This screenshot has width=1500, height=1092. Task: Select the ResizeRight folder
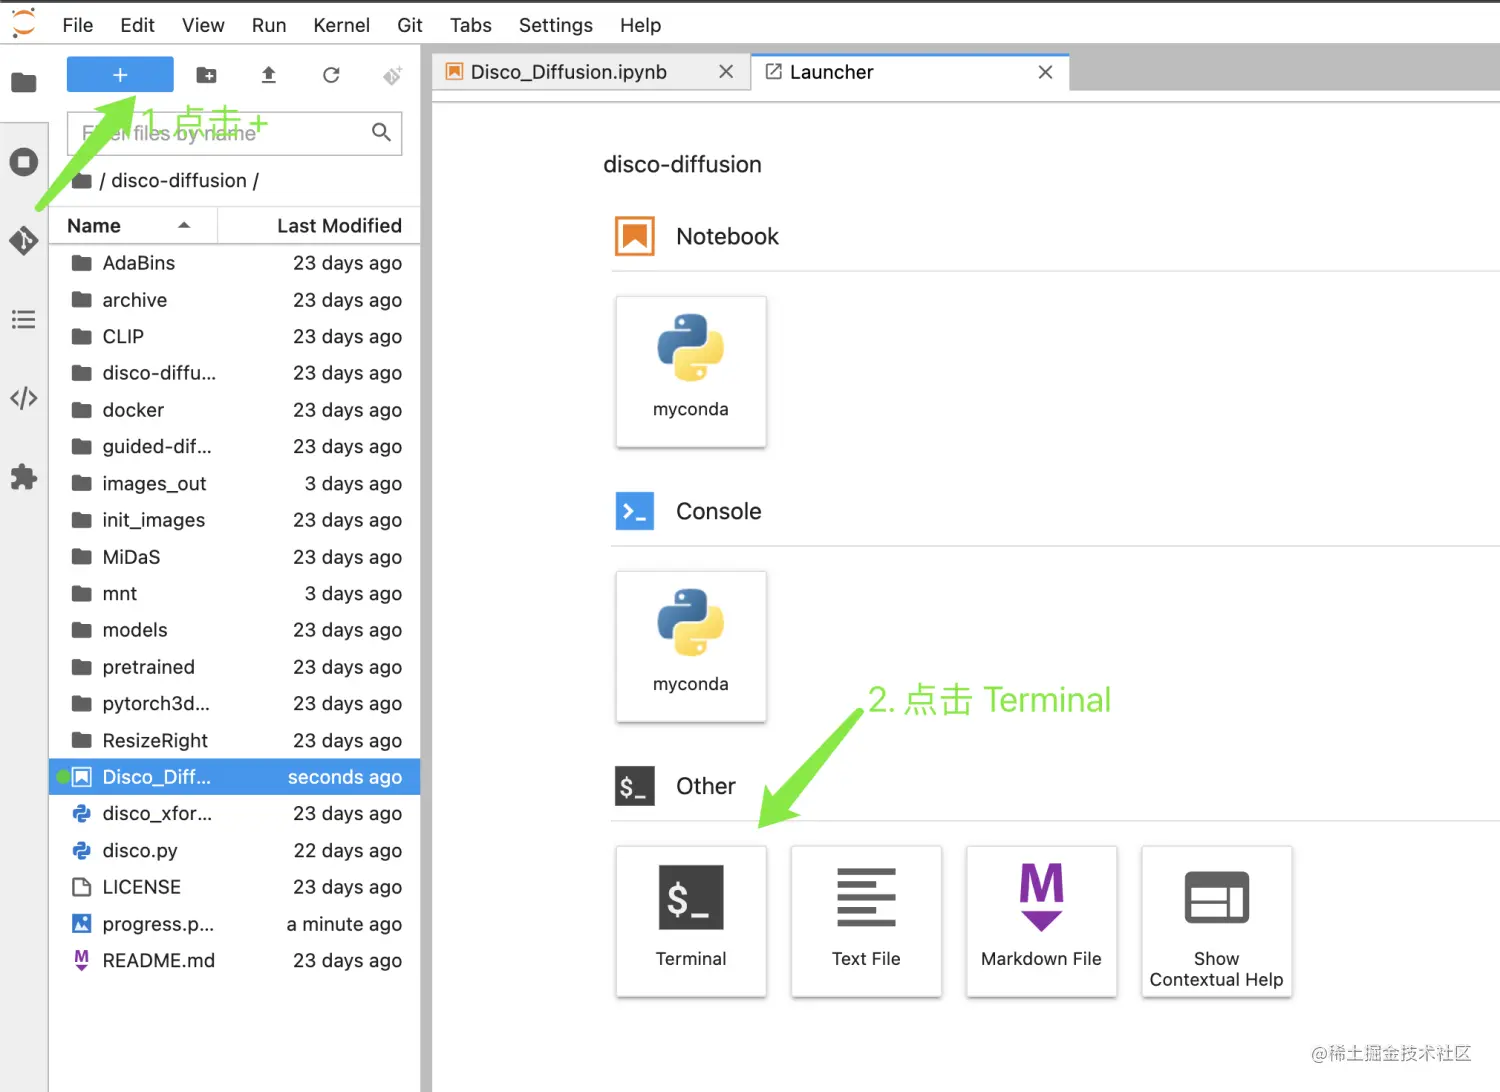point(234,741)
